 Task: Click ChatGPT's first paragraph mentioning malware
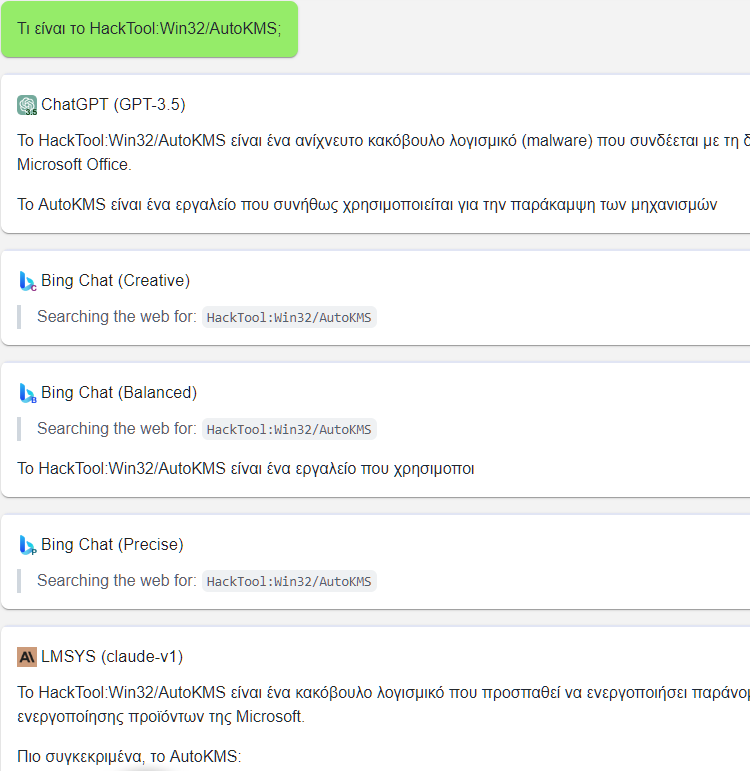[384, 152]
